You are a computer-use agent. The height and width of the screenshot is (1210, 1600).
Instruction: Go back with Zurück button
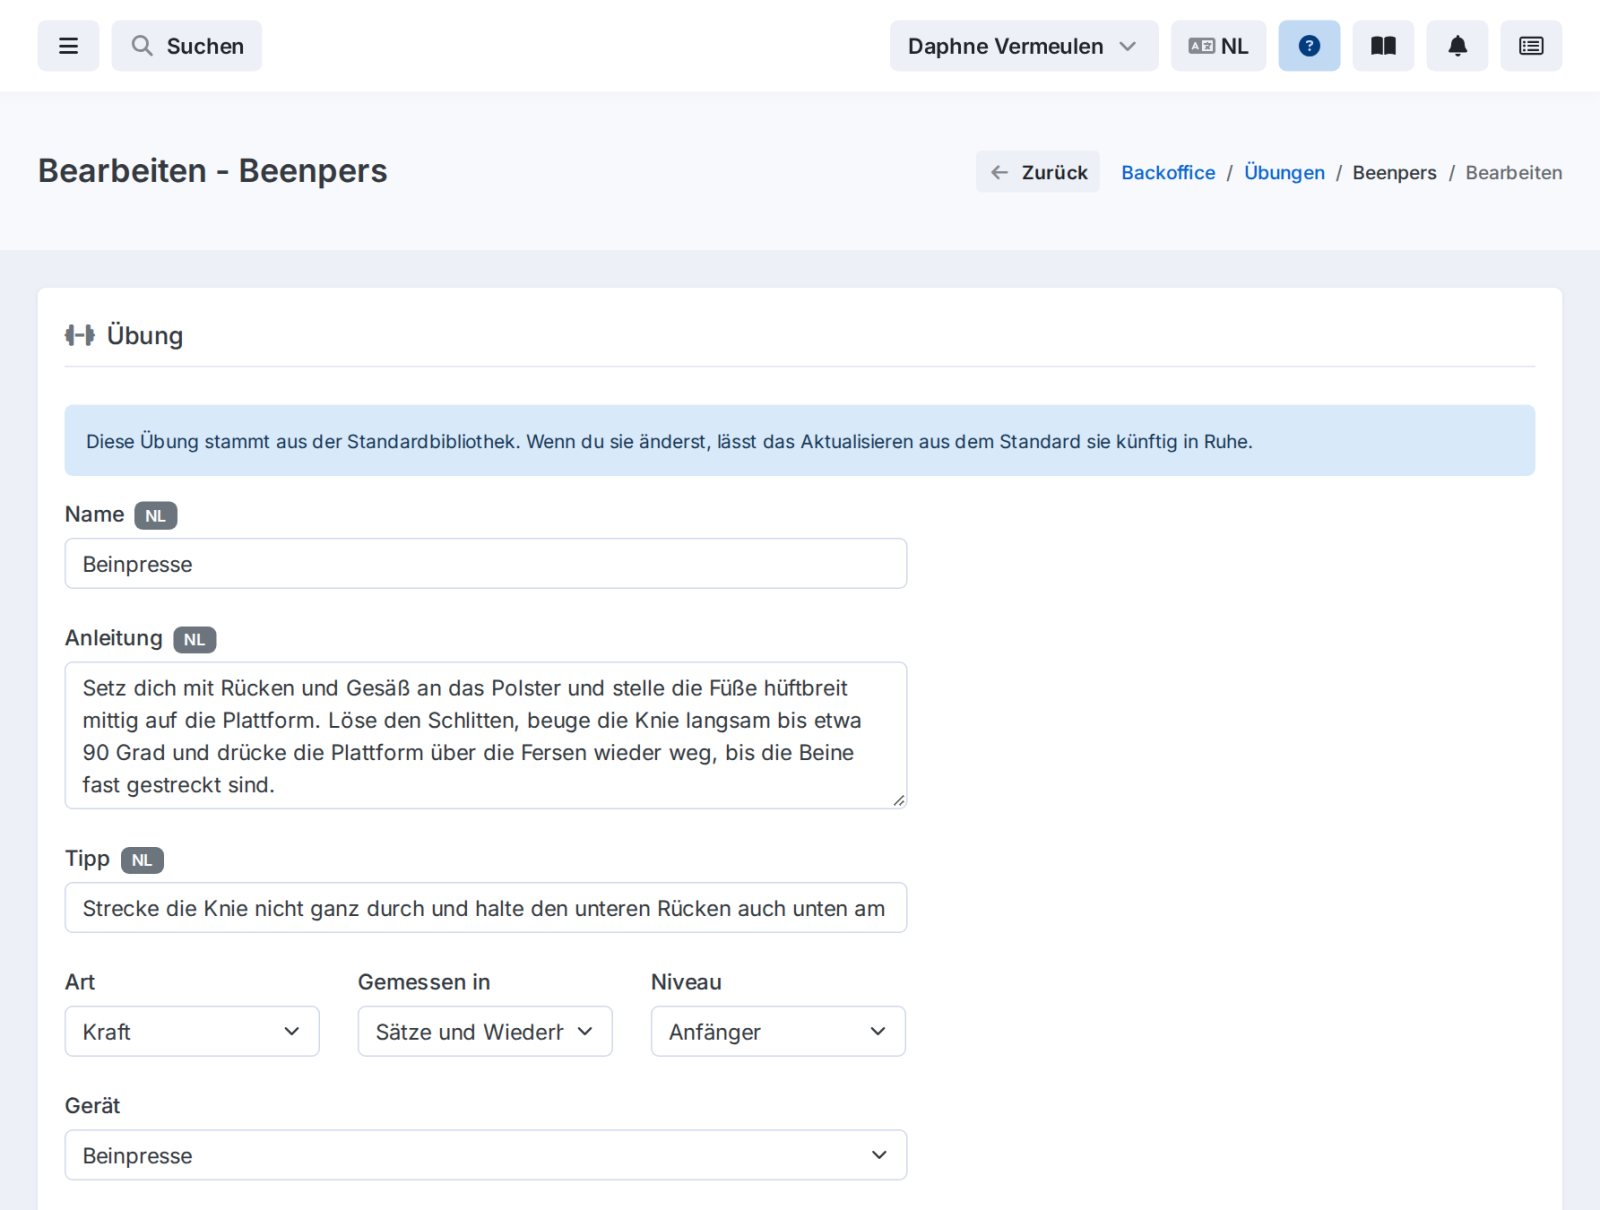coord(1038,172)
